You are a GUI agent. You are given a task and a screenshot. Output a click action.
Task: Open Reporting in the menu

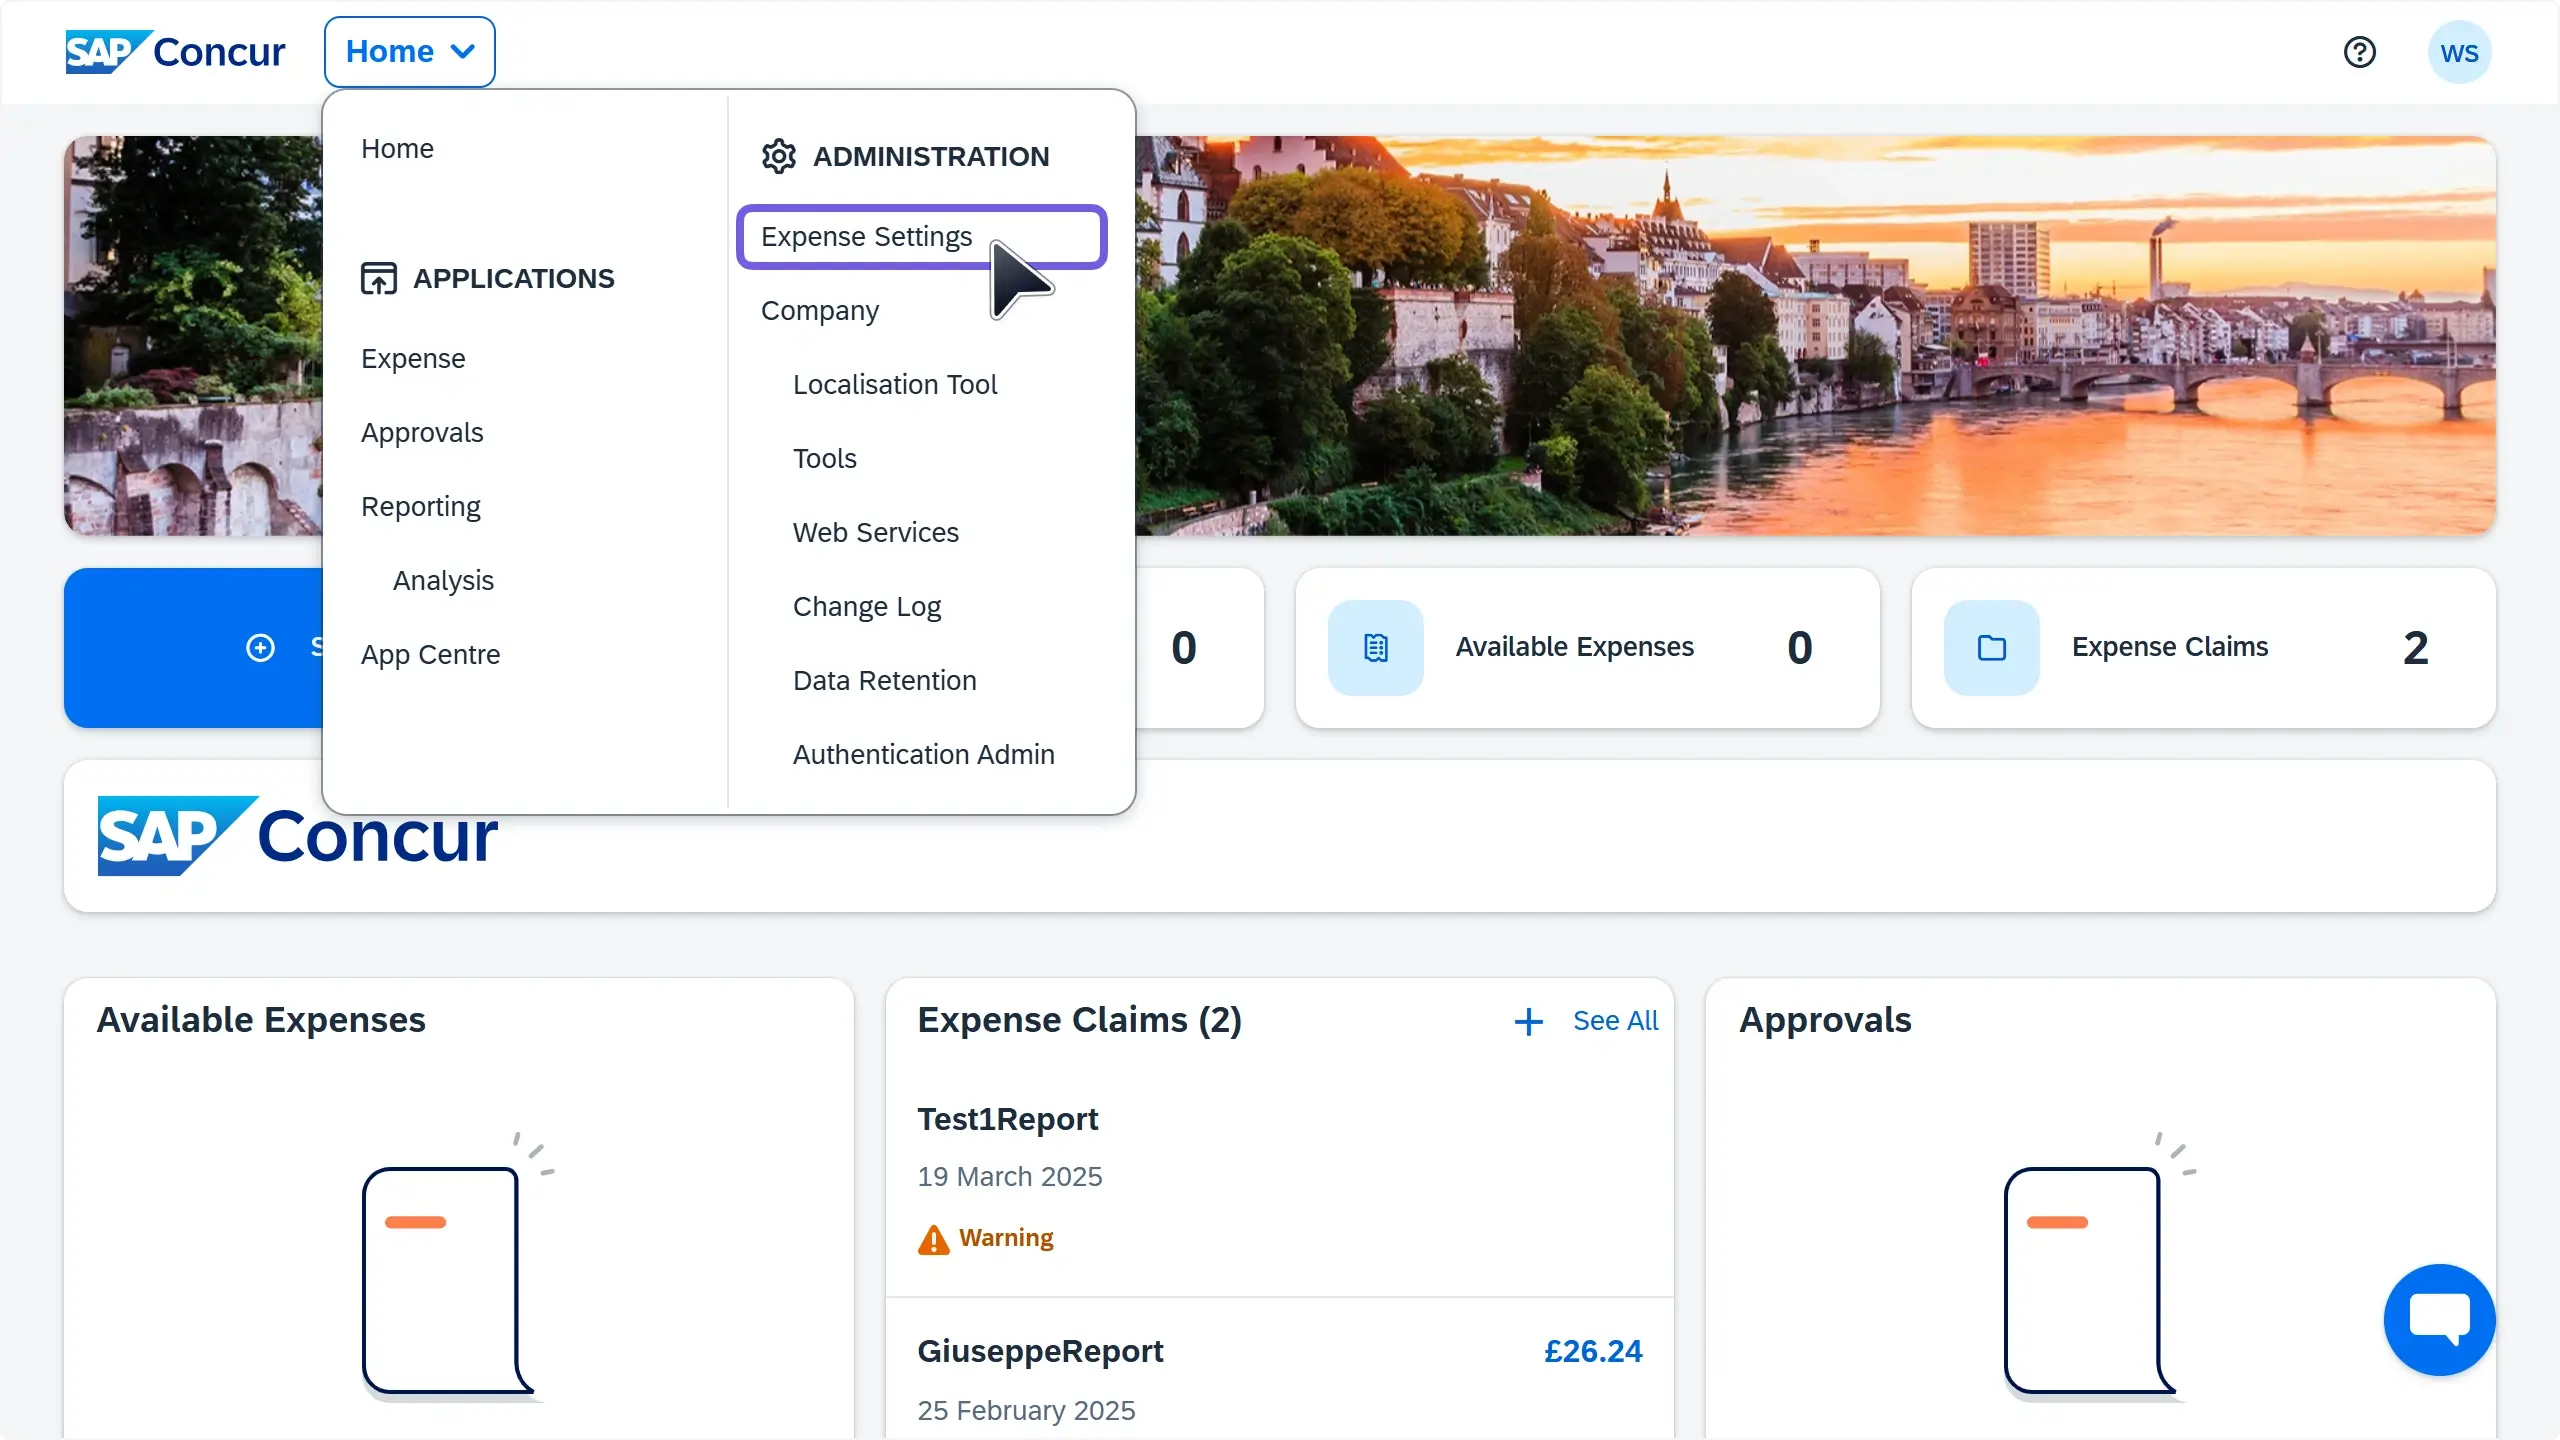pos(421,507)
